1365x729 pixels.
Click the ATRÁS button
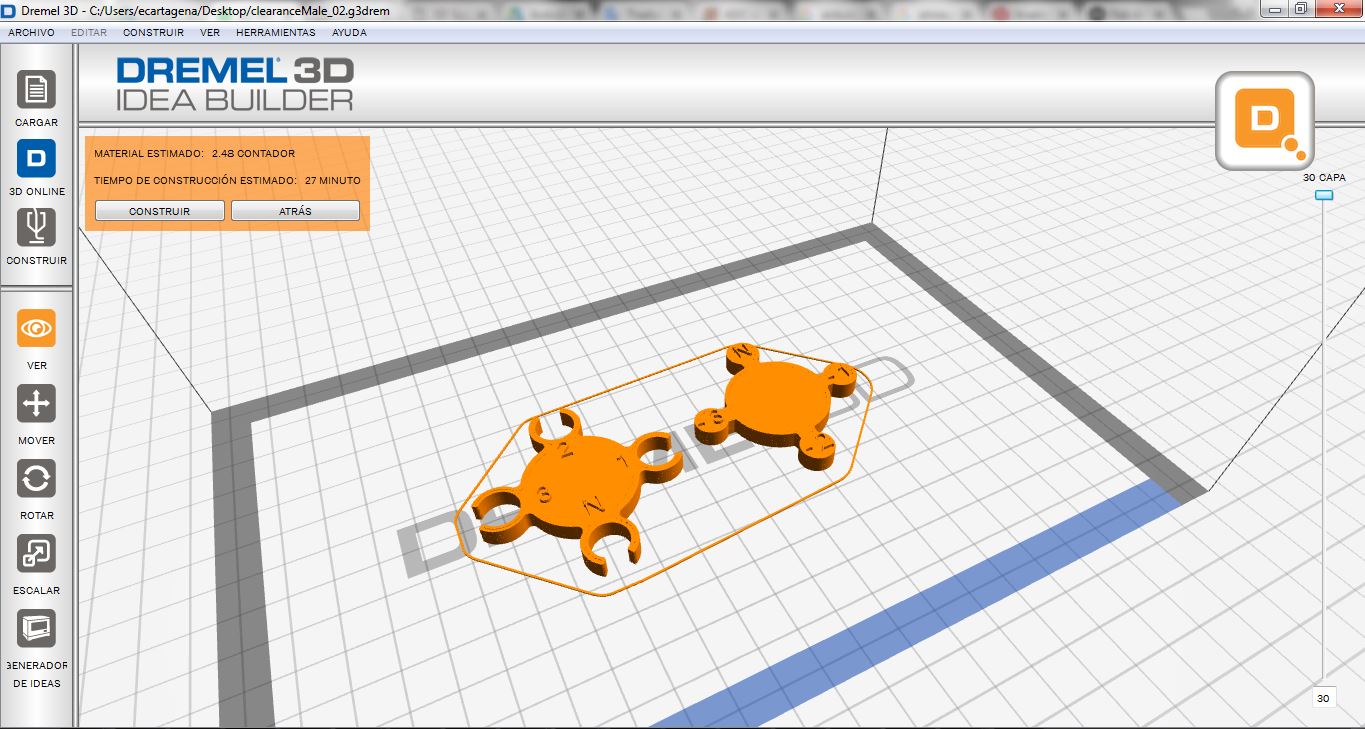tap(295, 211)
